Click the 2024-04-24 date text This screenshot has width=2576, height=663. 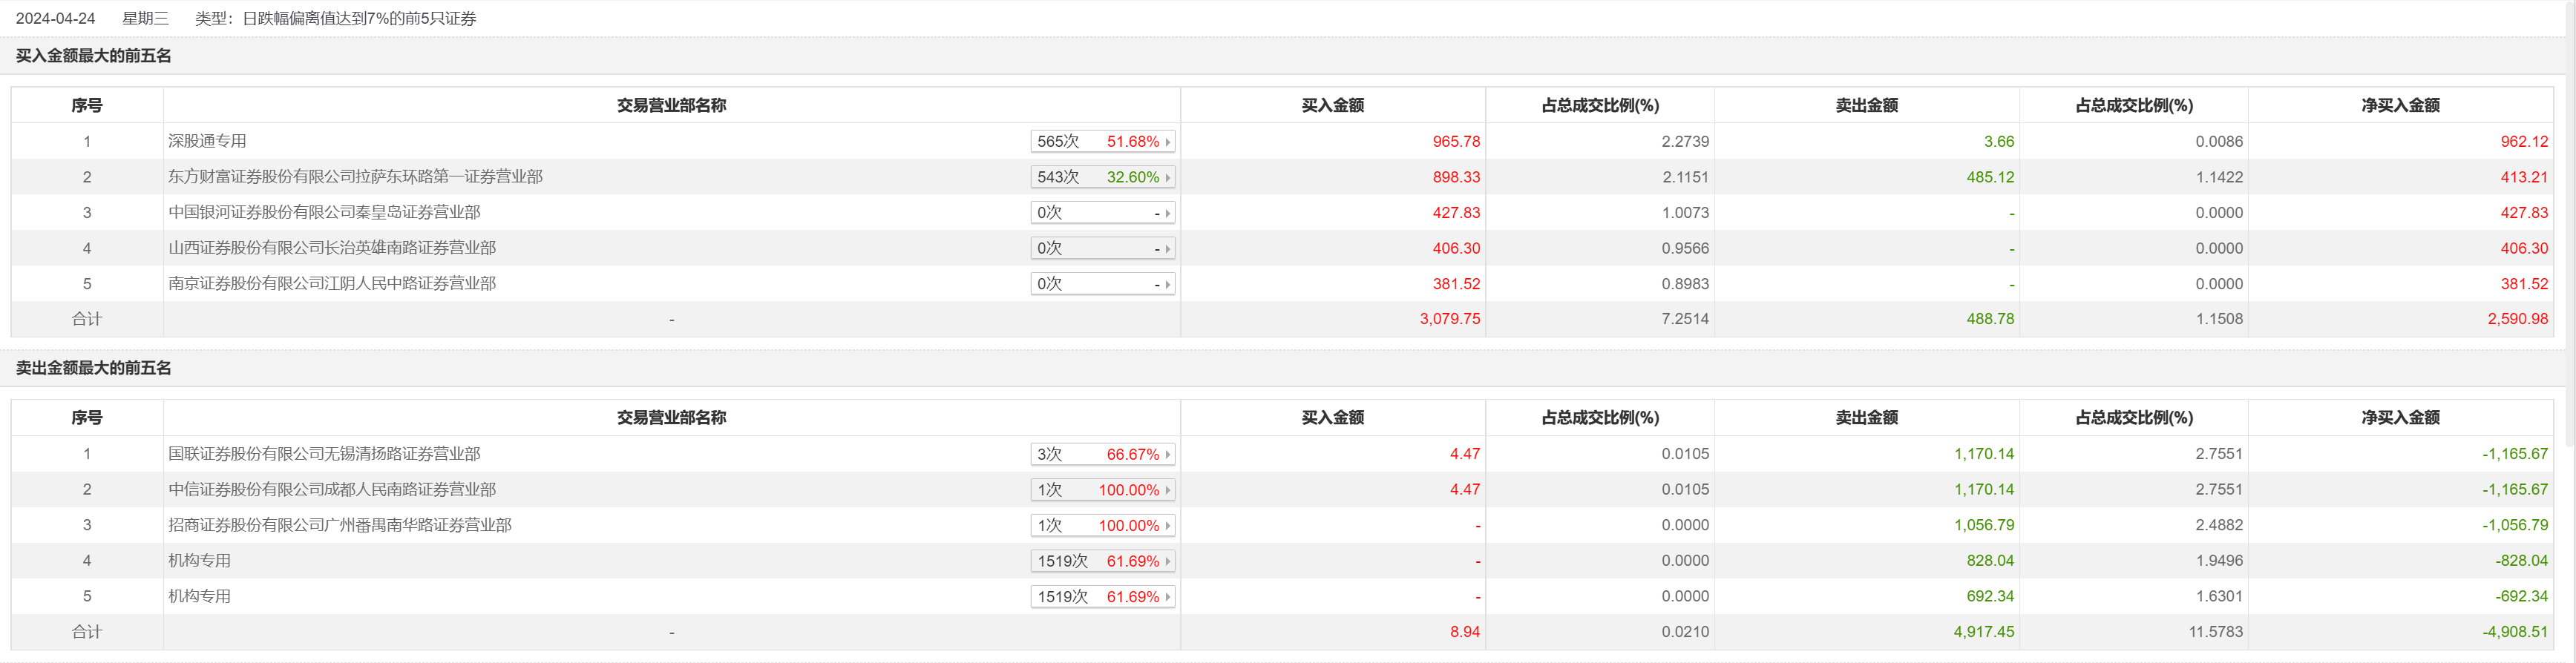click(56, 19)
